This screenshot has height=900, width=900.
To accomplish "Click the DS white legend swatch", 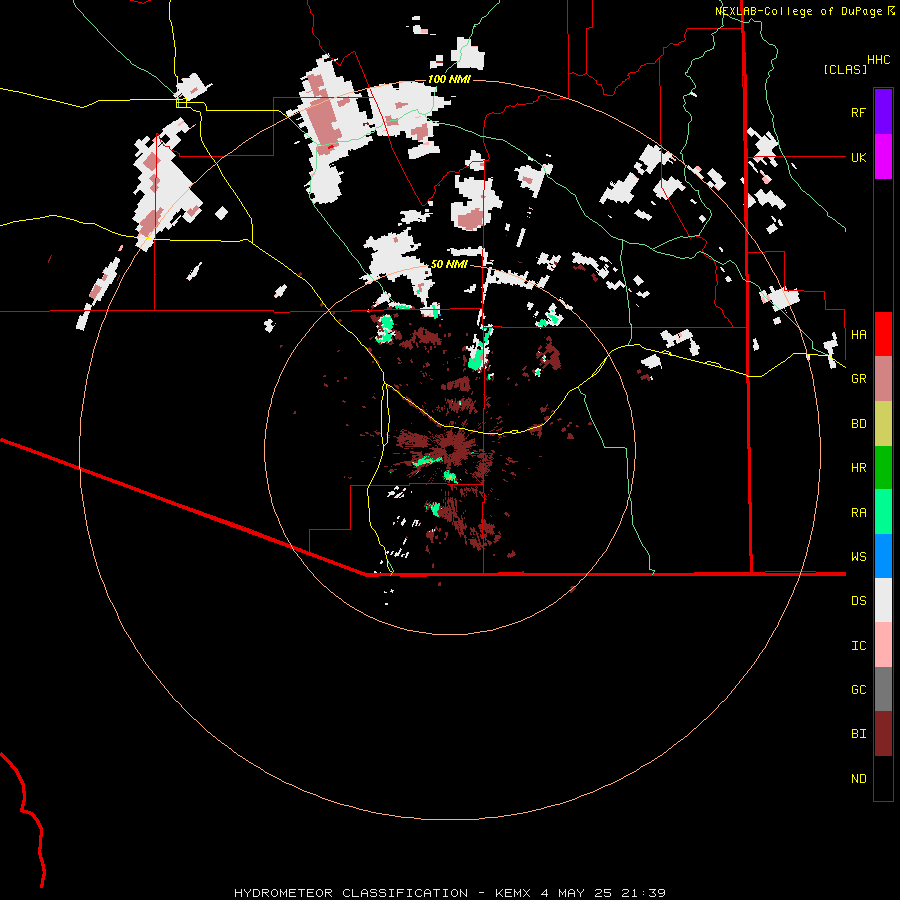I will (883, 600).
